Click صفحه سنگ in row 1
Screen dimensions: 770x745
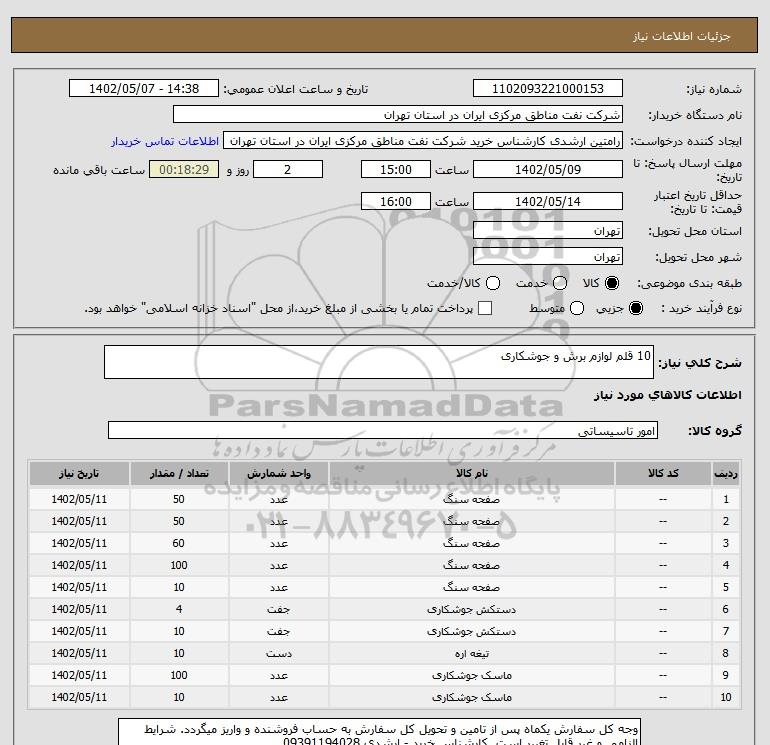point(471,499)
